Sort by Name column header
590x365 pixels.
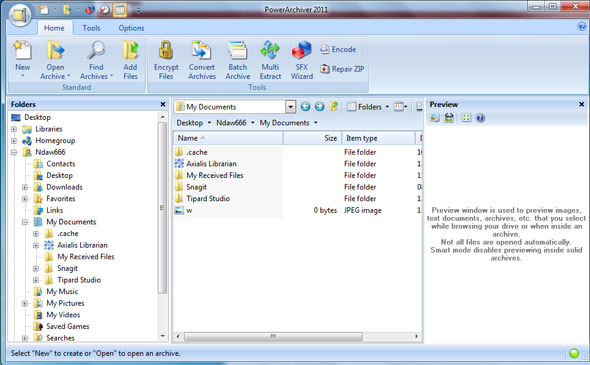pyautogui.click(x=228, y=138)
